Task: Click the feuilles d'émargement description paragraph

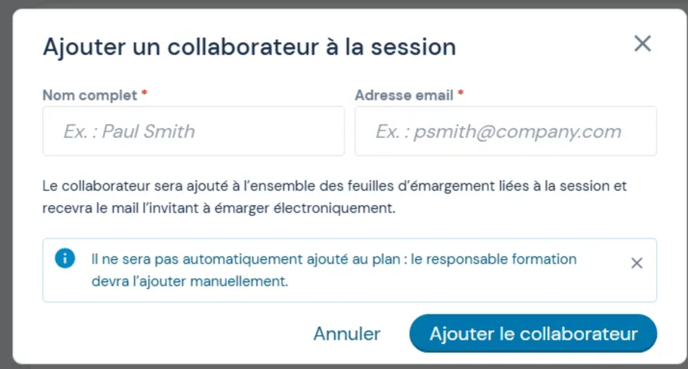Action: coord(334,197)
